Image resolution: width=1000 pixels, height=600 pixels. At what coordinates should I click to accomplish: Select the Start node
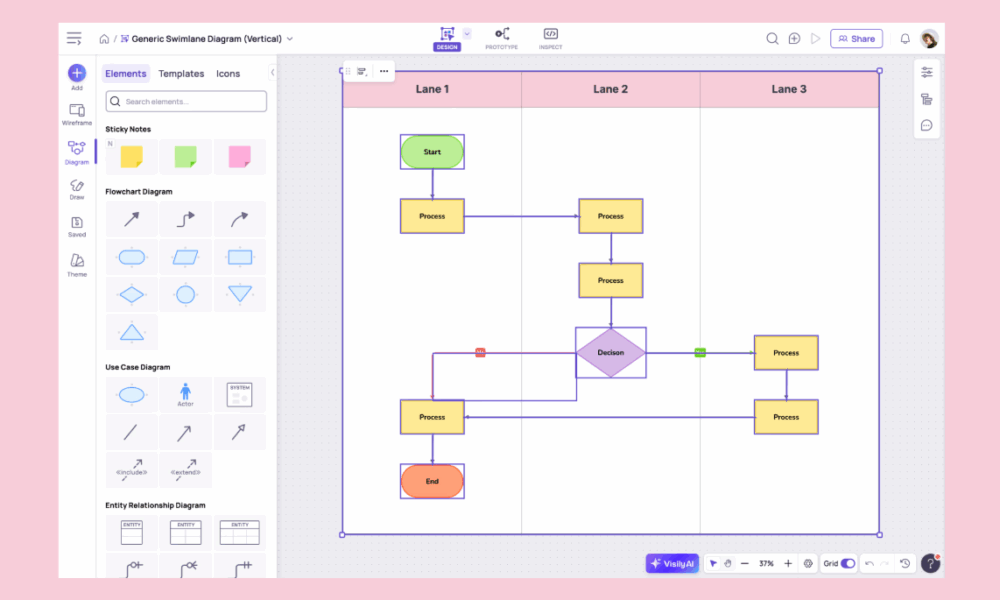(x=432, y=152)
